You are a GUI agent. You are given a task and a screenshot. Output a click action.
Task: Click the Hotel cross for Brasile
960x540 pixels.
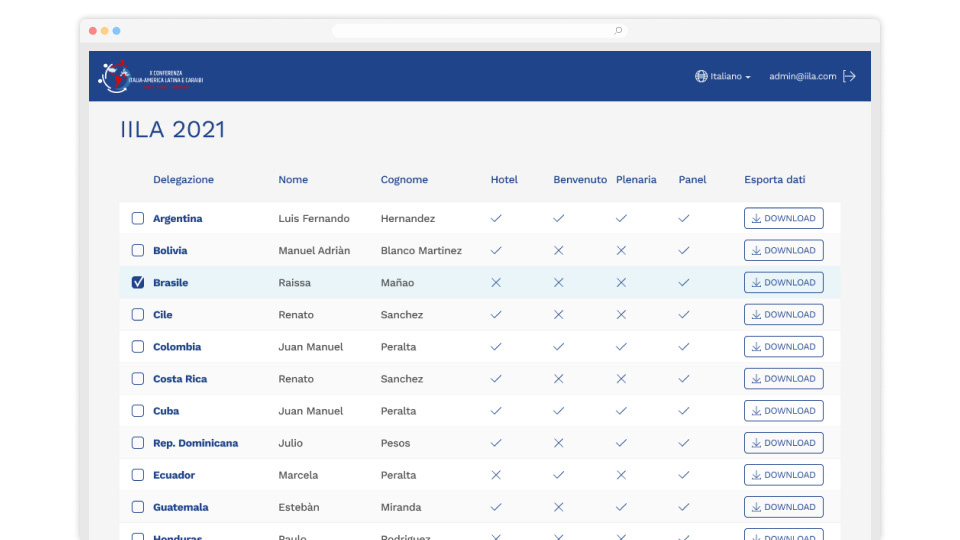(x=496, y=282)
